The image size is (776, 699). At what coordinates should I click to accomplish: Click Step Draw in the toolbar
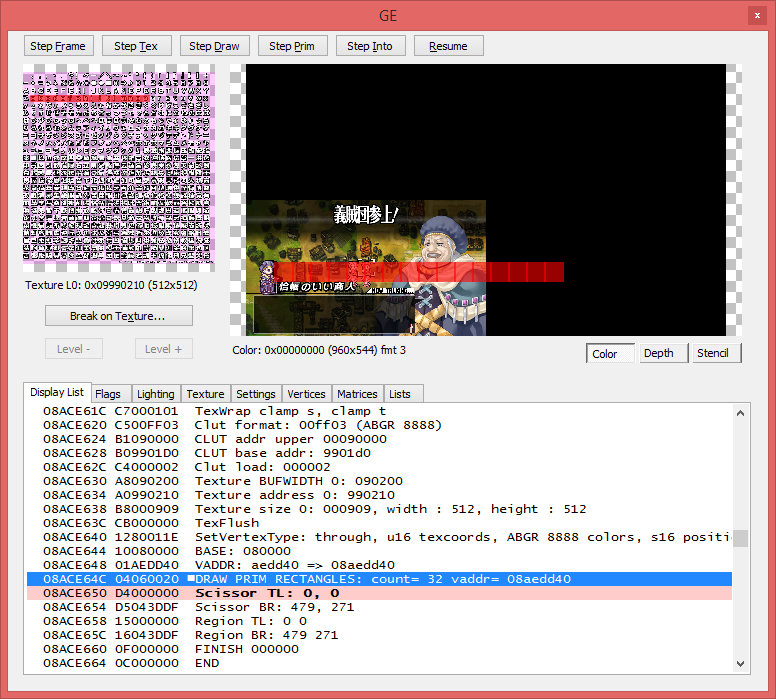pyautogui.click(x=214, y=46)
